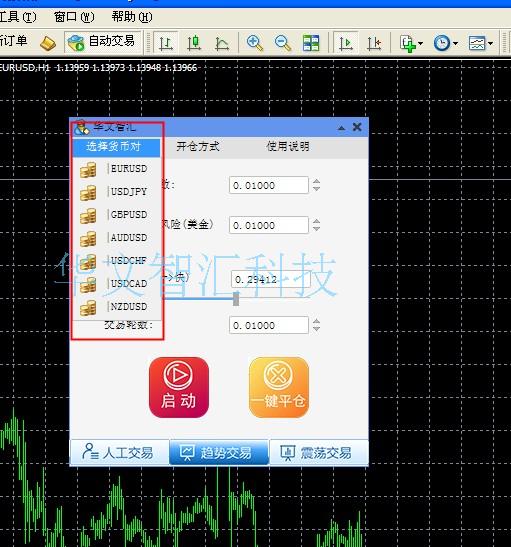Zoom out of the chart

point(283,43)
